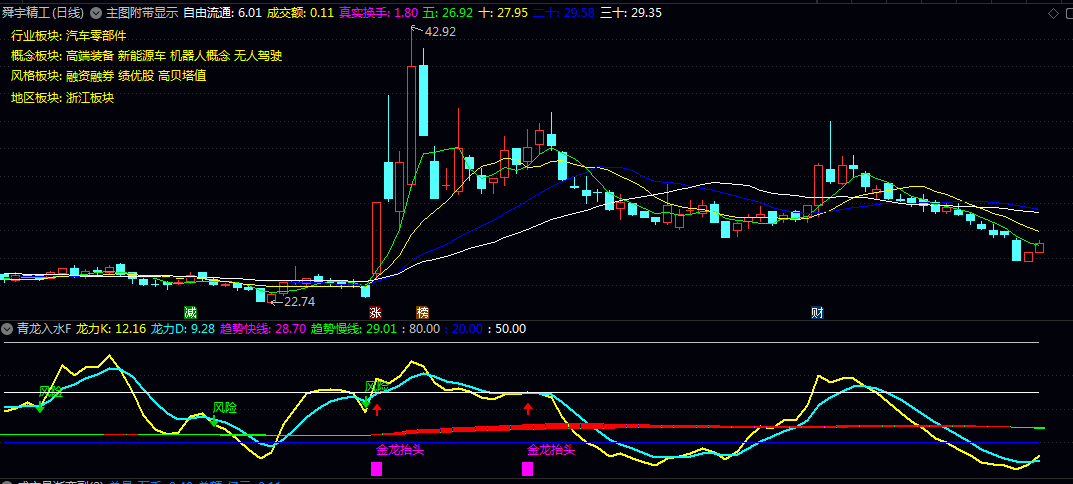Click the 42.92 high price label

click(x=440, y=32)
